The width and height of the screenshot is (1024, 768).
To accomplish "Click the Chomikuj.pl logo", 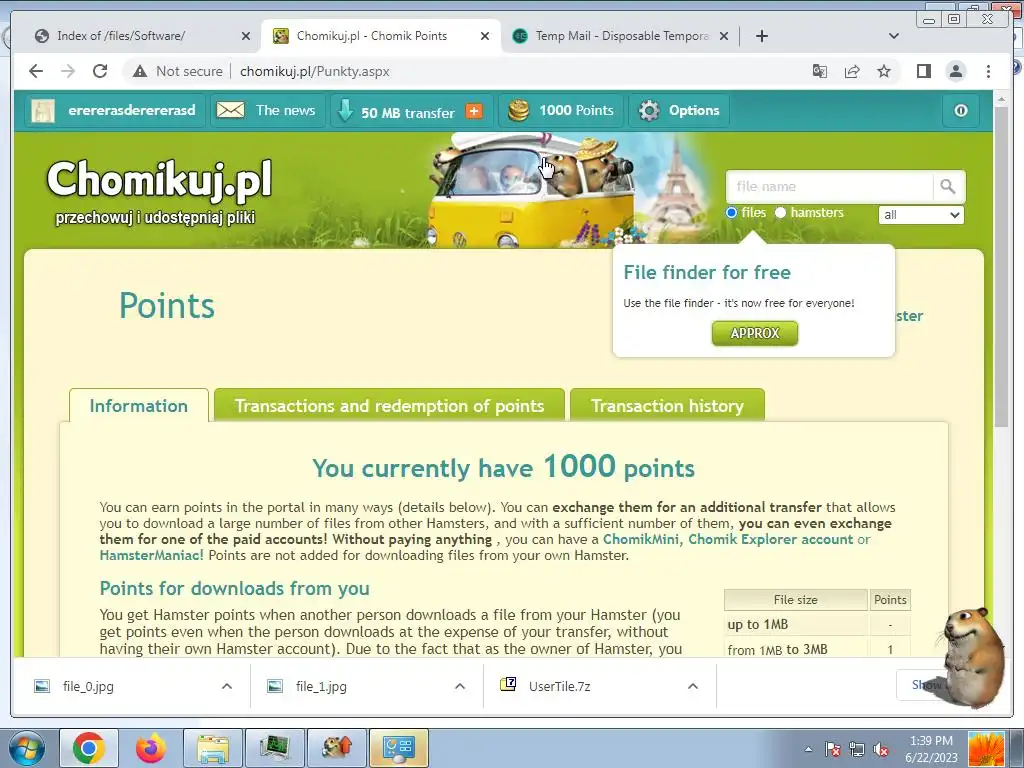I will pyautogui.click(x=159, y=180).
